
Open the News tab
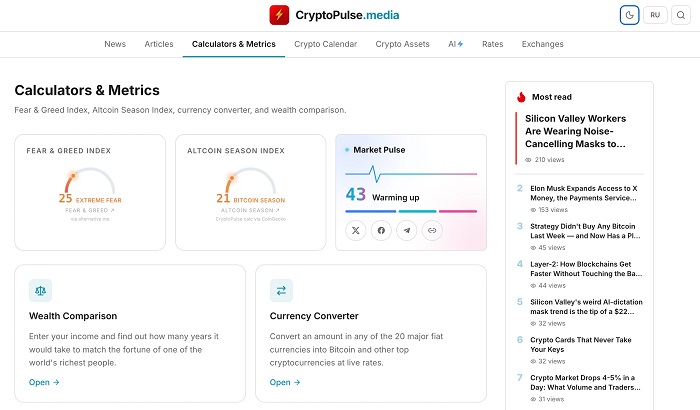pos(115,44)
